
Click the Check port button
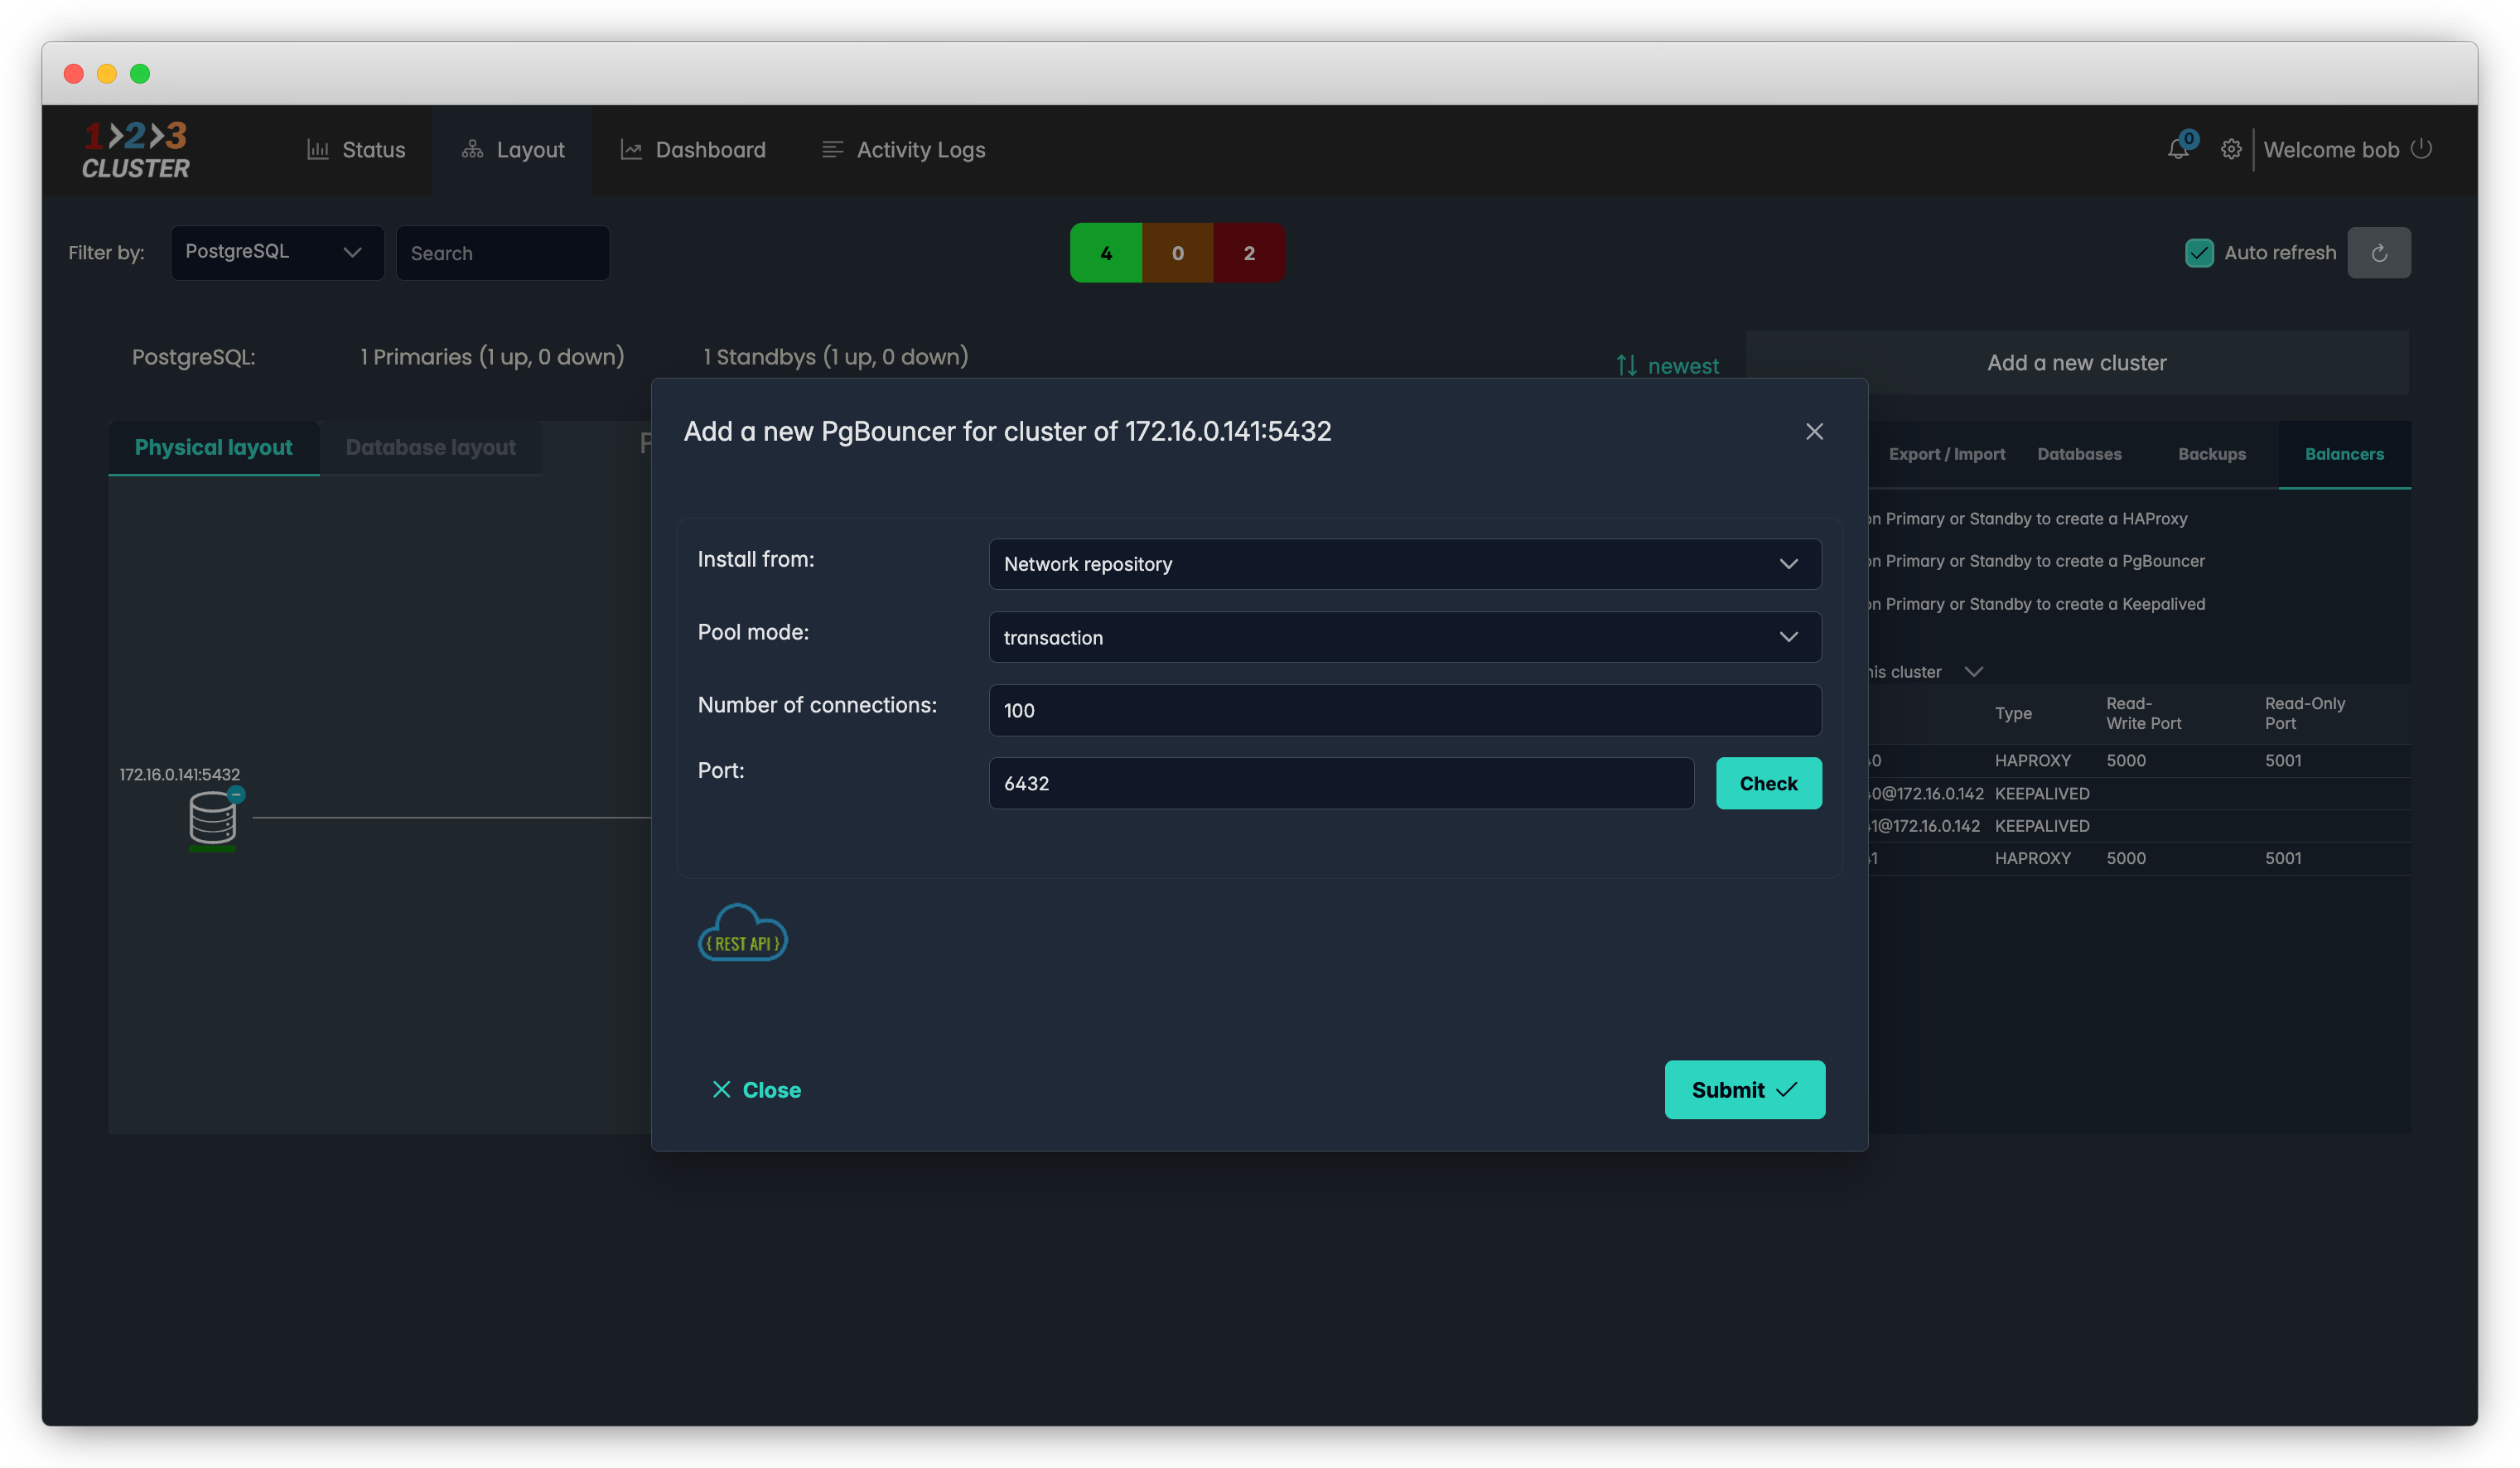1768,783
